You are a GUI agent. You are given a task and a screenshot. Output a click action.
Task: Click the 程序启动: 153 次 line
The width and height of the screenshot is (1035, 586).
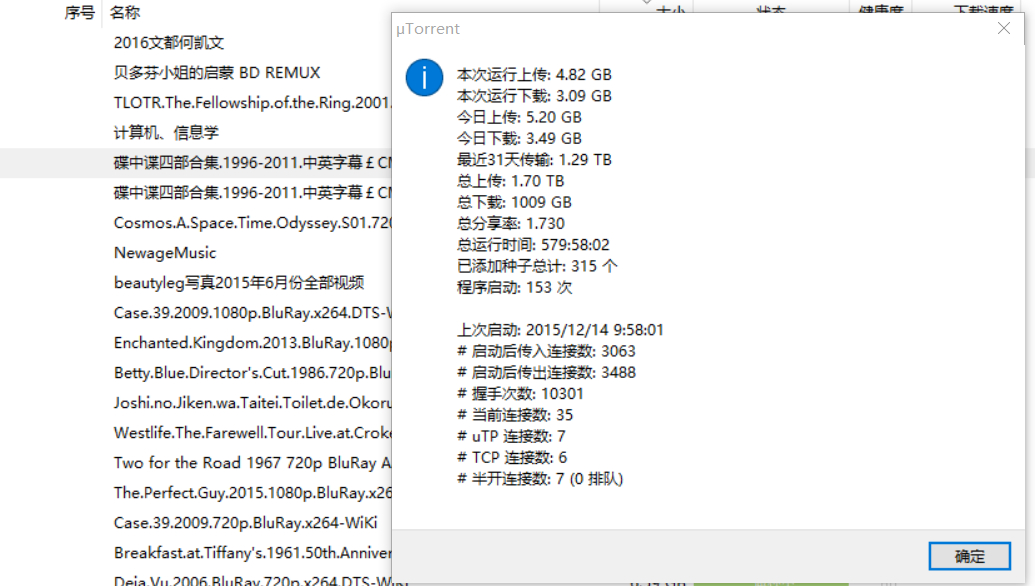[515, 288]
